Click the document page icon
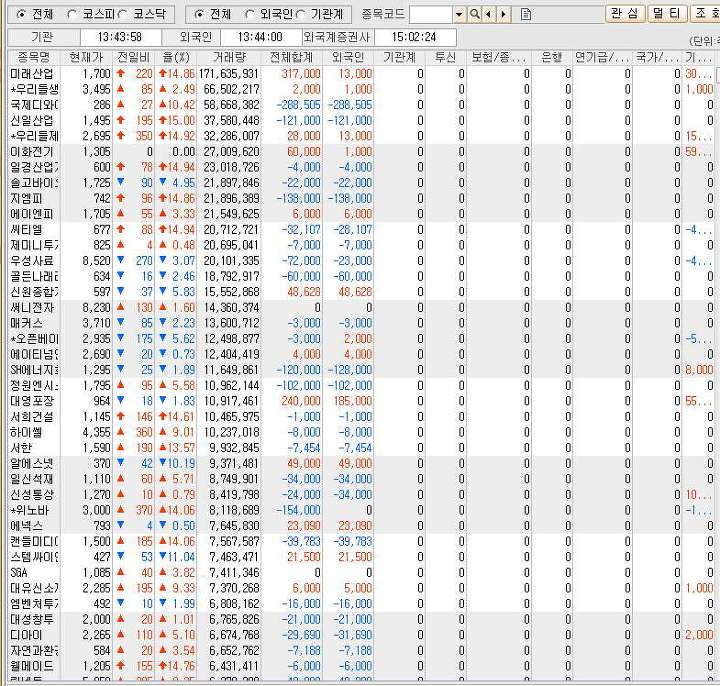720x686 pixels. pos(526,15)
